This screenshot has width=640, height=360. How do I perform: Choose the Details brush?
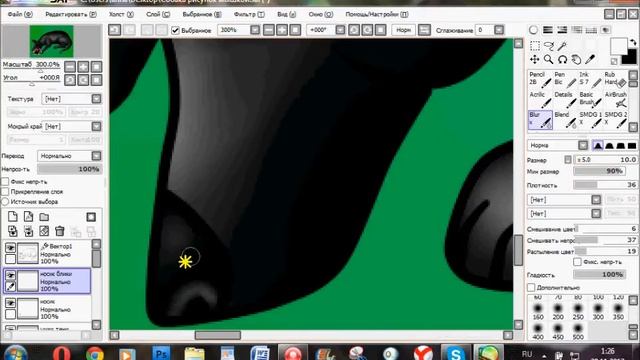pyautogui.click(x=566, y=99)
